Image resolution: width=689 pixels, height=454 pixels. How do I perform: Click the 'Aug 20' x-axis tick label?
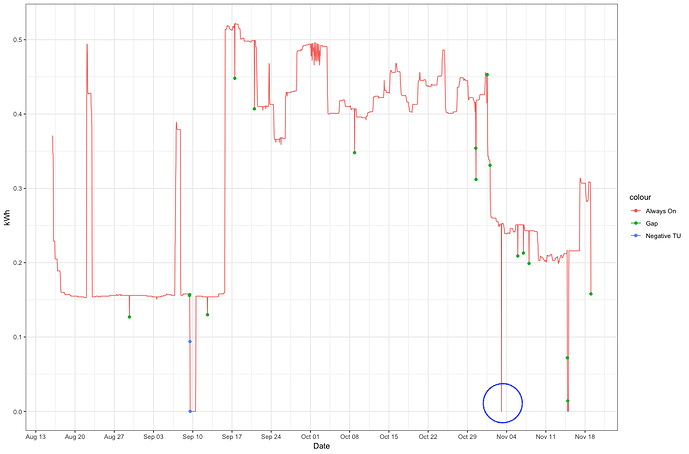pyautogui.click(x=75, y=437)
